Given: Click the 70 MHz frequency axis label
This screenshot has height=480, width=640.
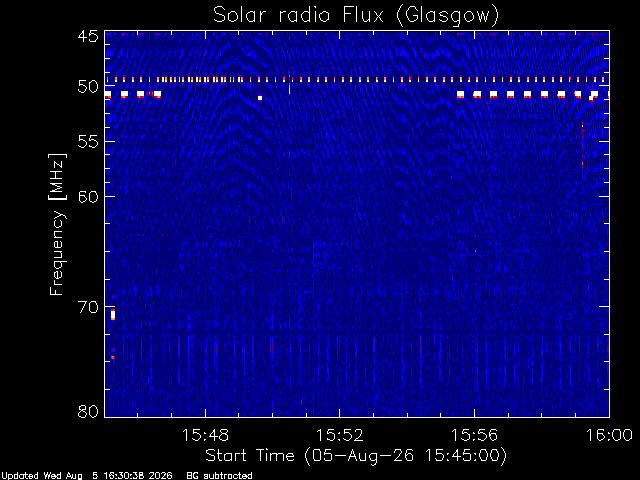Looking at the screenshot, I should coord(88,307).
